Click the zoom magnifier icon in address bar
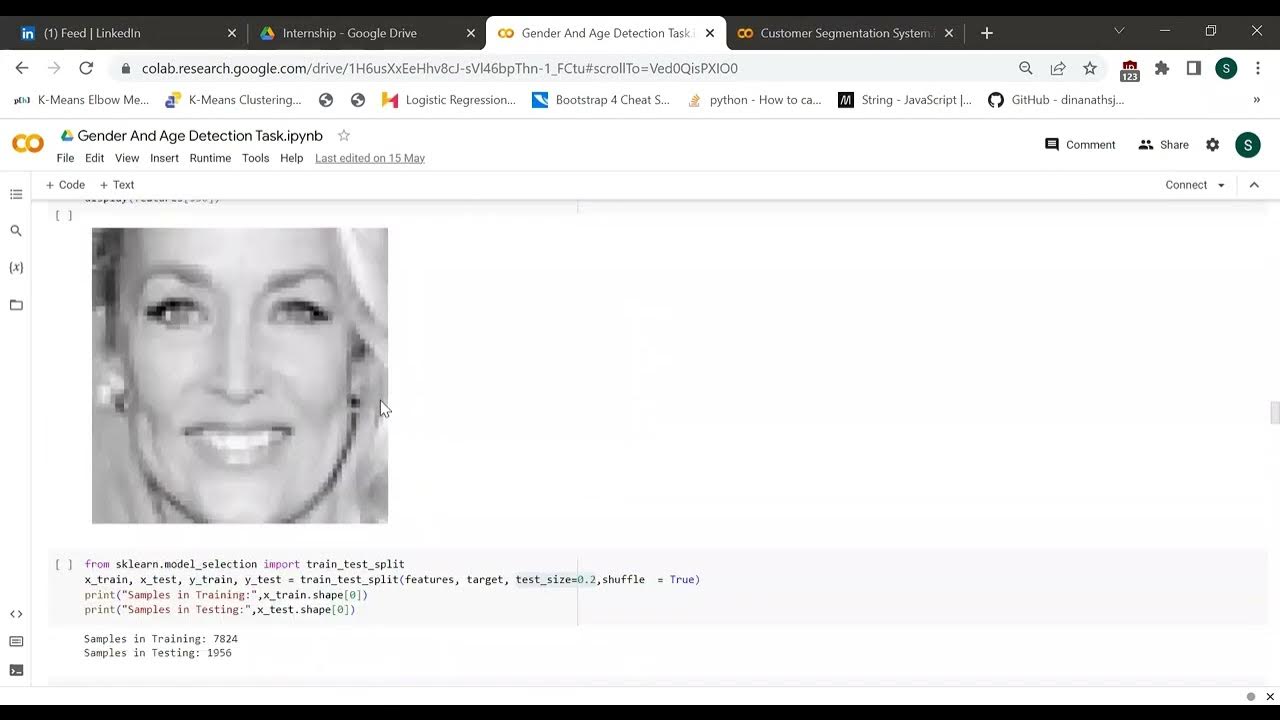Viewport: 1280px width, 720px height. pos(1025,68)
